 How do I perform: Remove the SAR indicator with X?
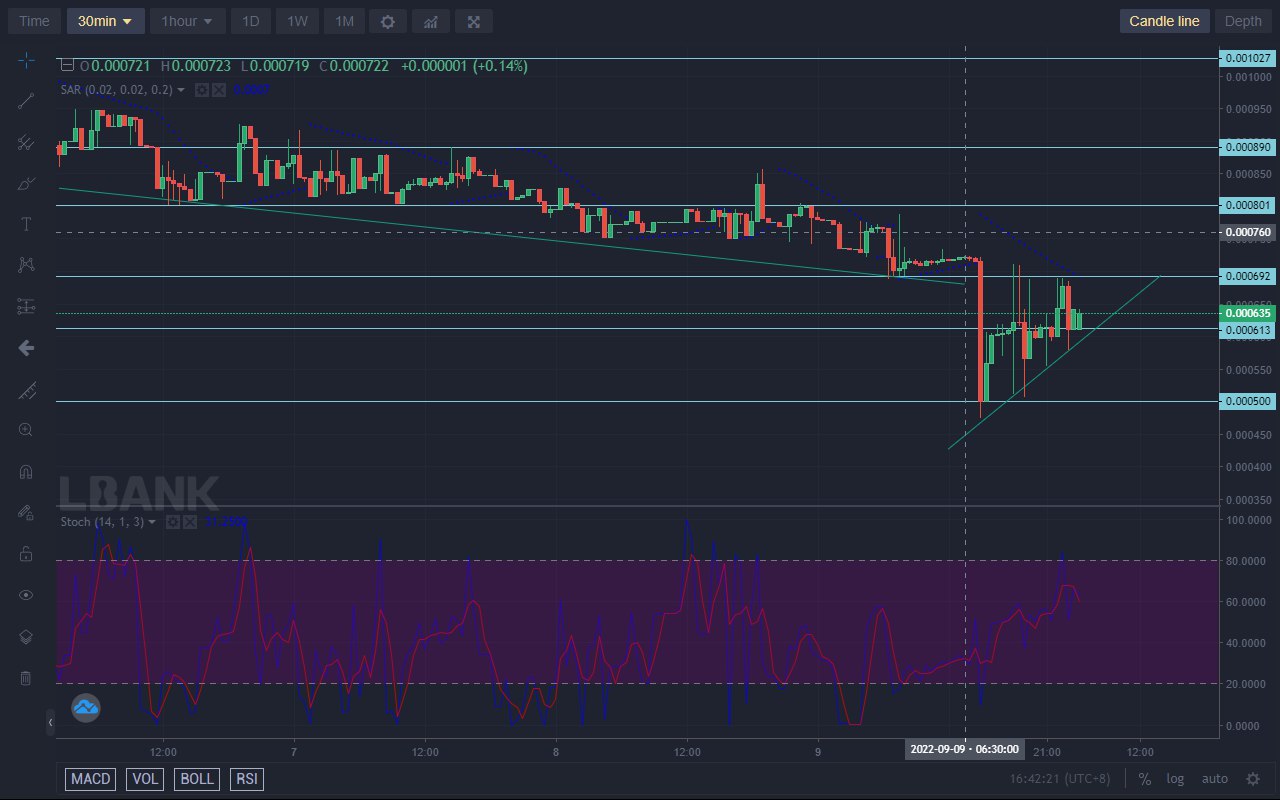[x=218, y=90]
